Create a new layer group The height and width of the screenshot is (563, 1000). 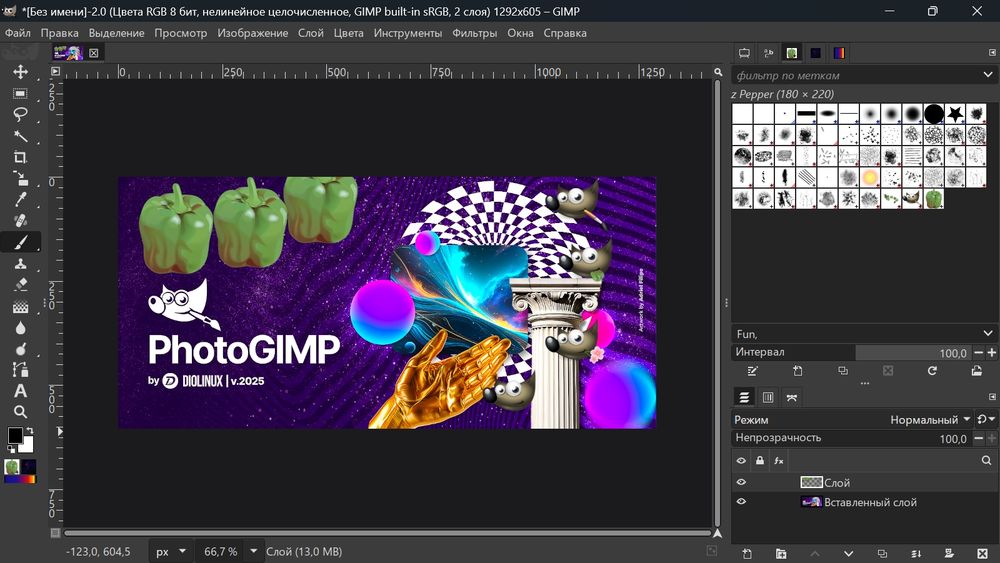tap(781, 553)
